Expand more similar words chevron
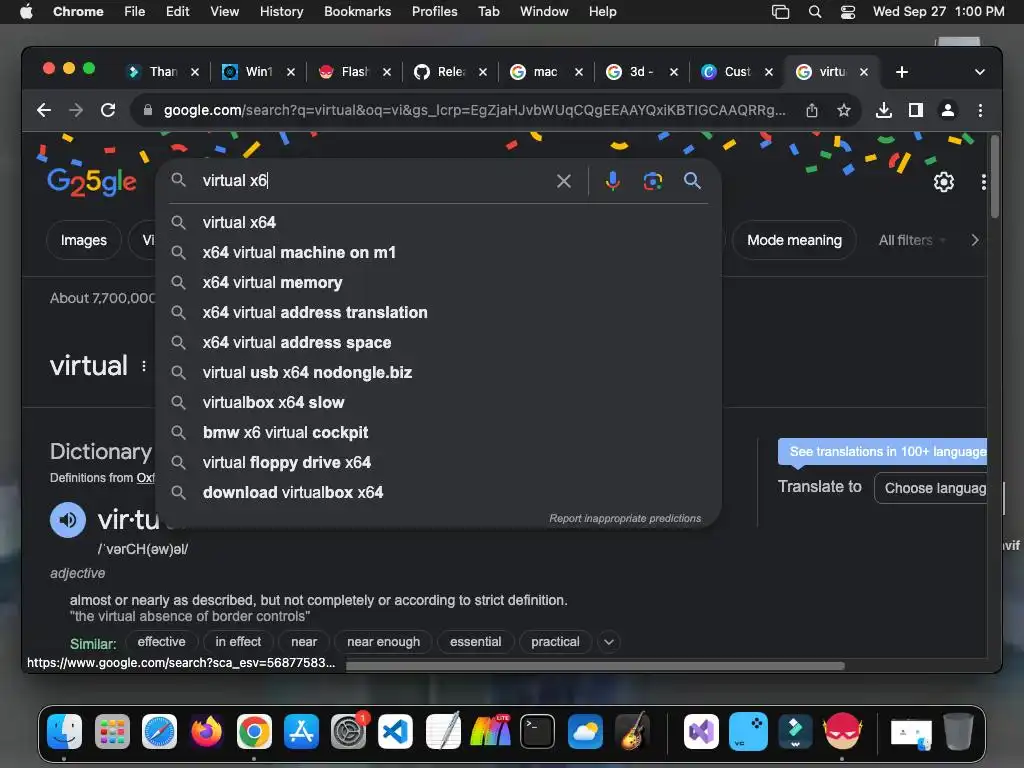Viewport: 1024px width, 768px height. 609,642
